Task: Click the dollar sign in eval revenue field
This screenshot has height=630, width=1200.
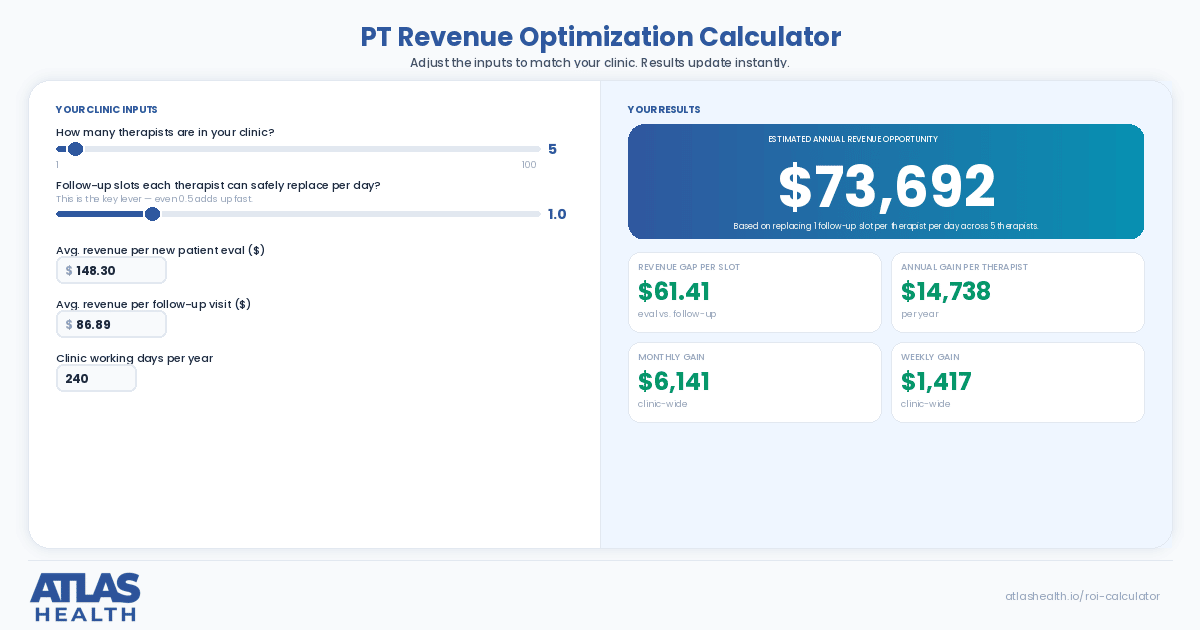Action: [69, 270]
